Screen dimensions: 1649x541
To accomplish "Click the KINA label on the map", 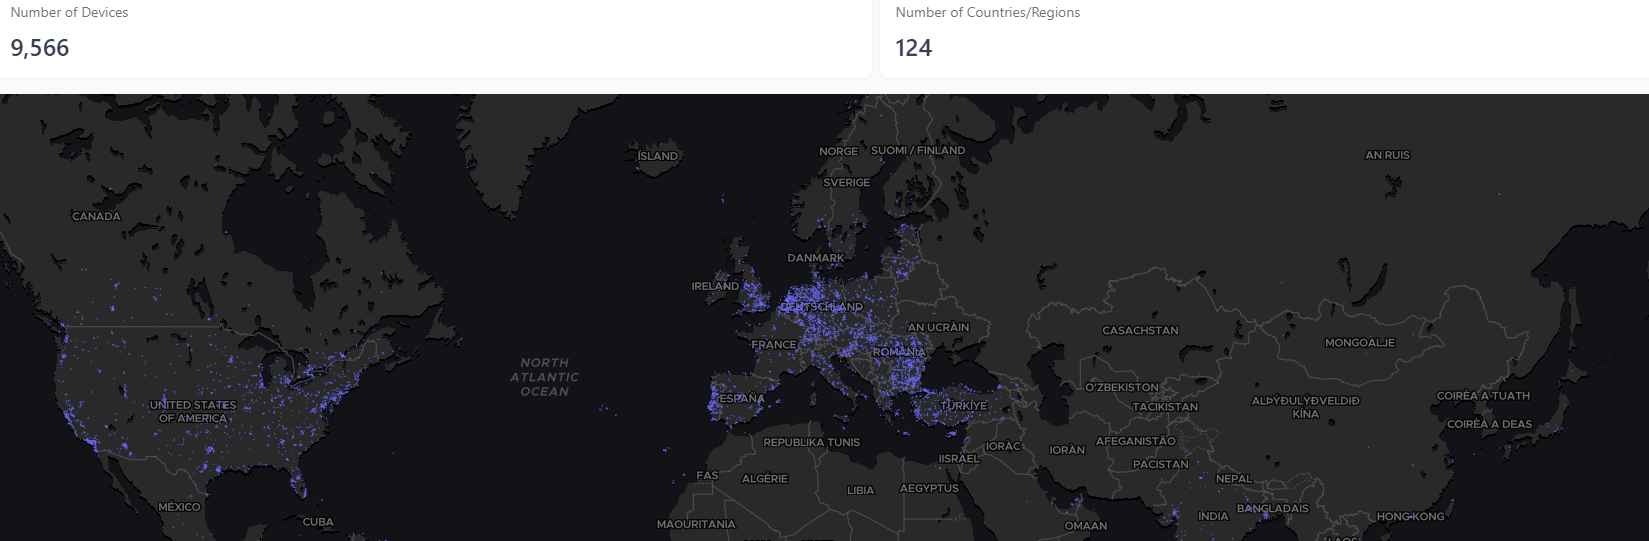I will click(x=1305, y=414).
